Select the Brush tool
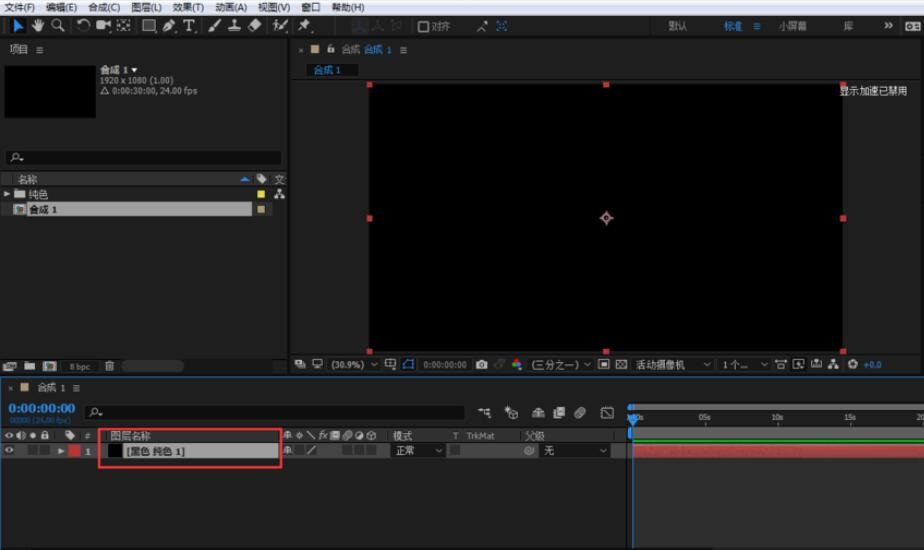The width and height of the screenshot is (924, 550). click(x=214, y=25)
